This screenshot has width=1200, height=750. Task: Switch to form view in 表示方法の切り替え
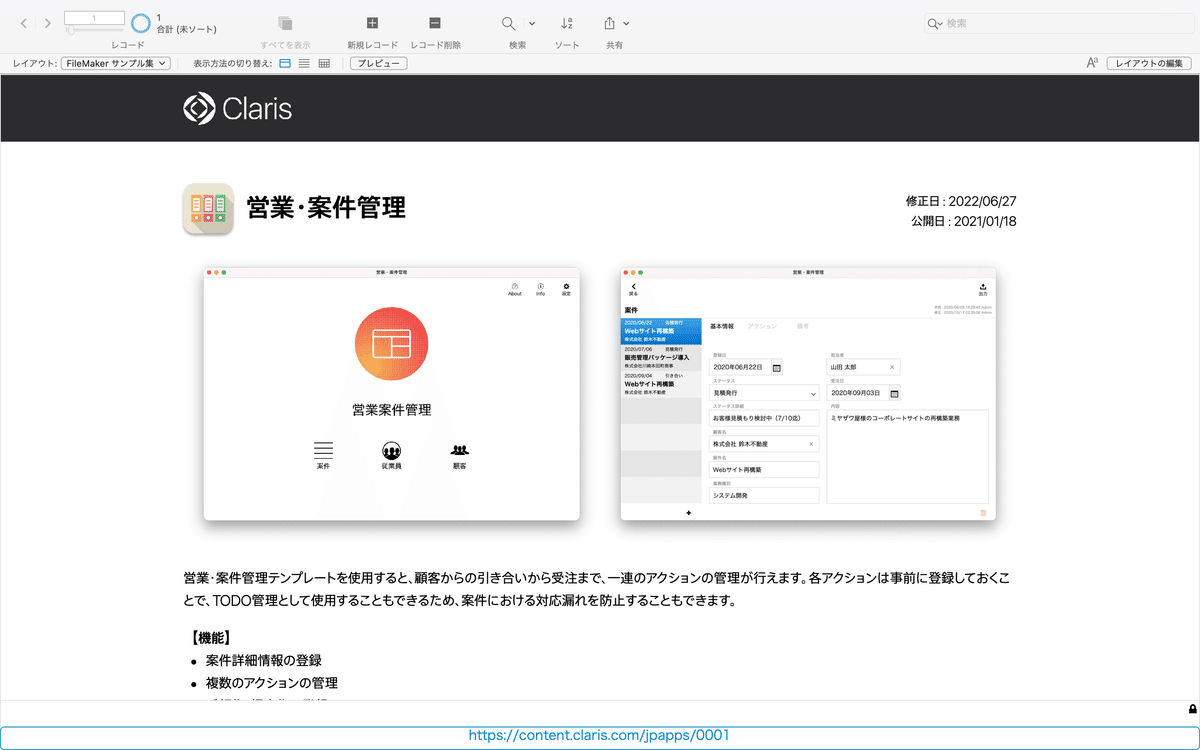pos(284,62)
